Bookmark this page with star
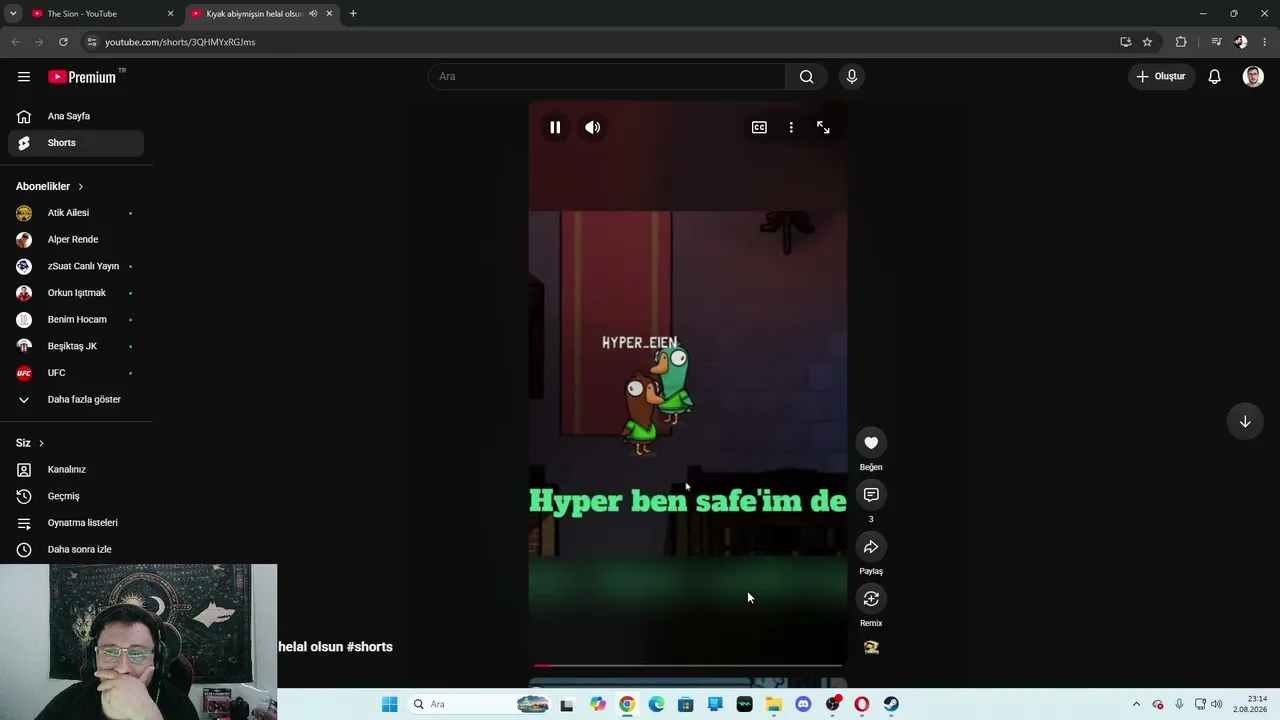 pyautogui.click(x=1147, y=42)
